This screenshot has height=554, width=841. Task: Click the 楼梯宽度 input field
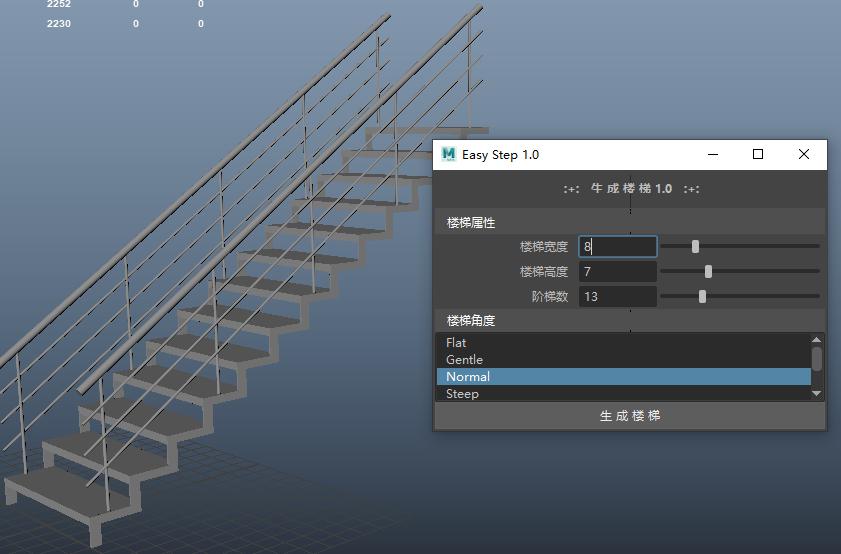tap(617, 246)
